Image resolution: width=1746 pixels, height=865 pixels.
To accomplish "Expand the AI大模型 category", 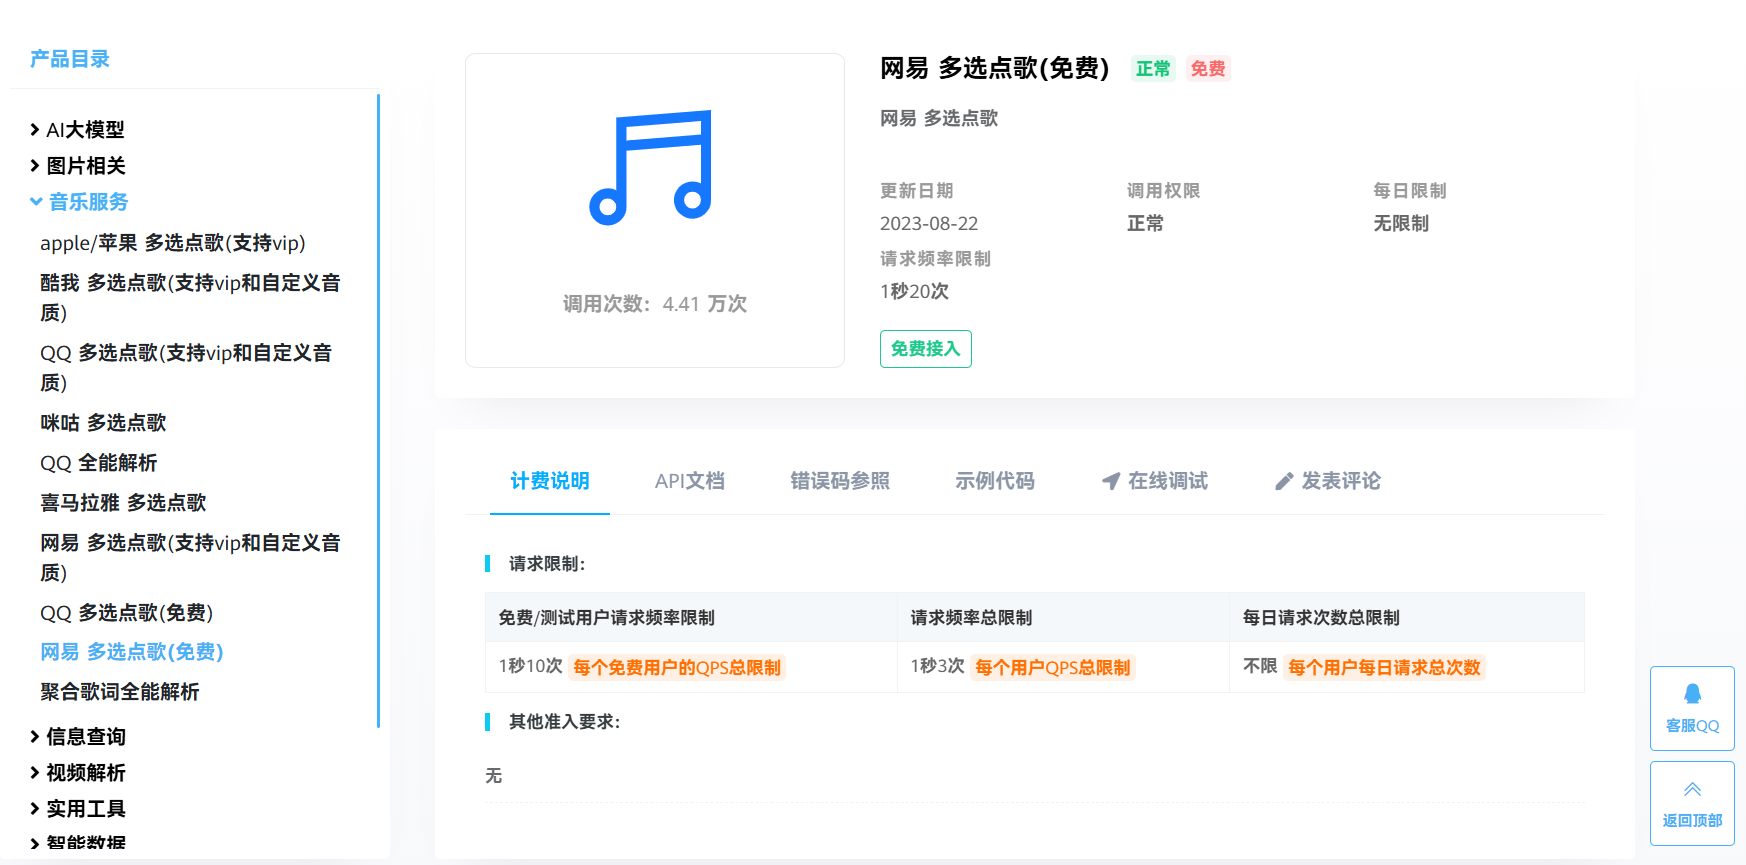I will 77,130.
